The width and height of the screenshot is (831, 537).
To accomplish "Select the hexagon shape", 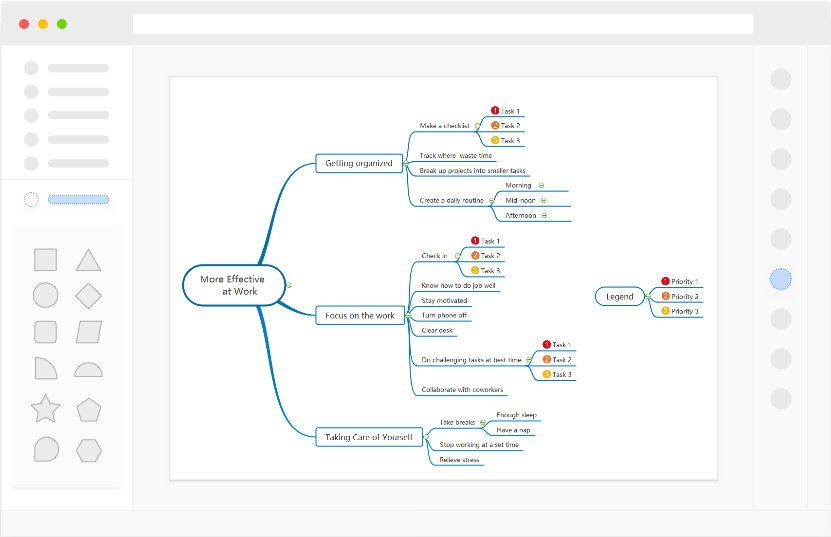I will coord(88,450).
